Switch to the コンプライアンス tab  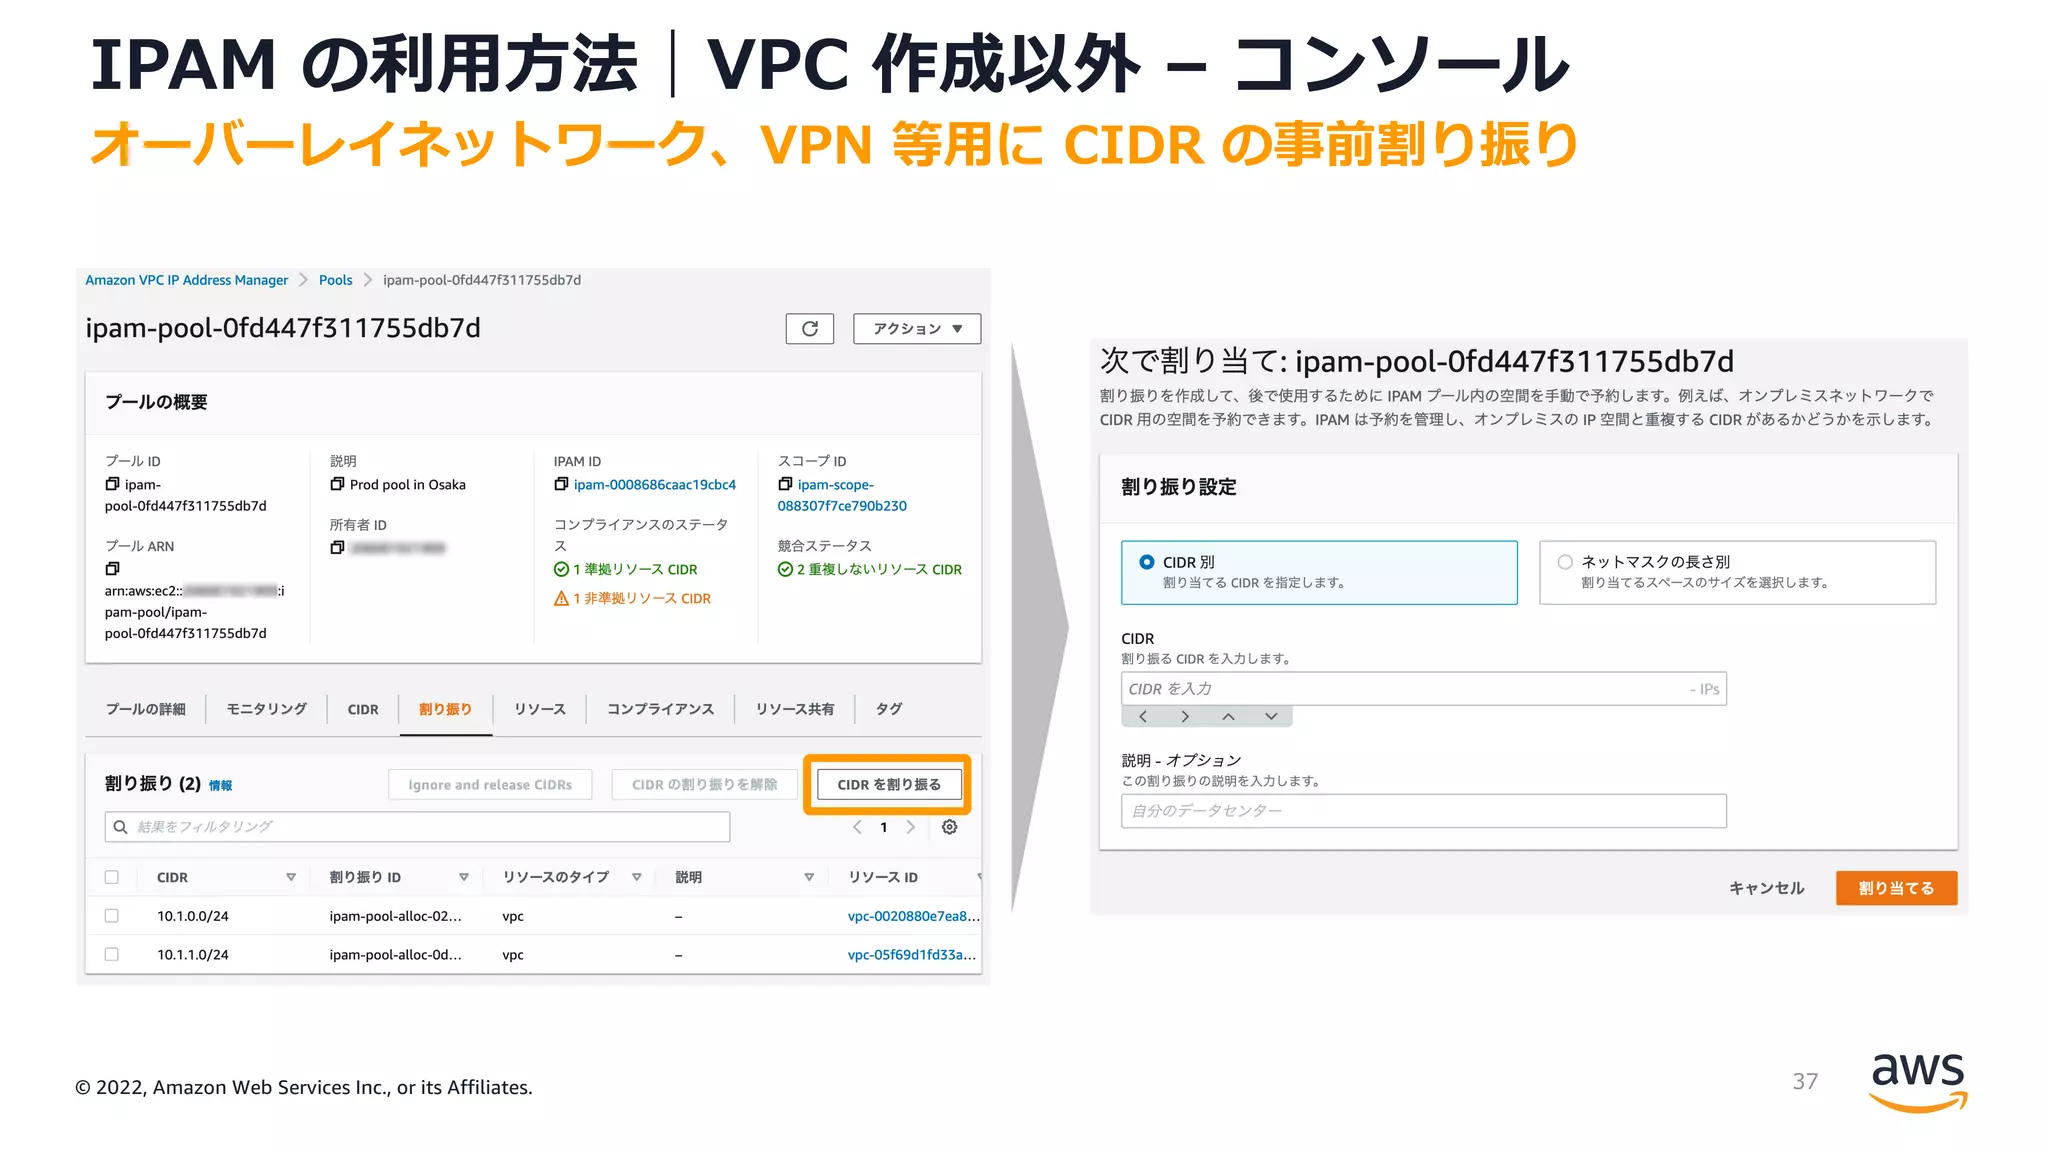660,709
